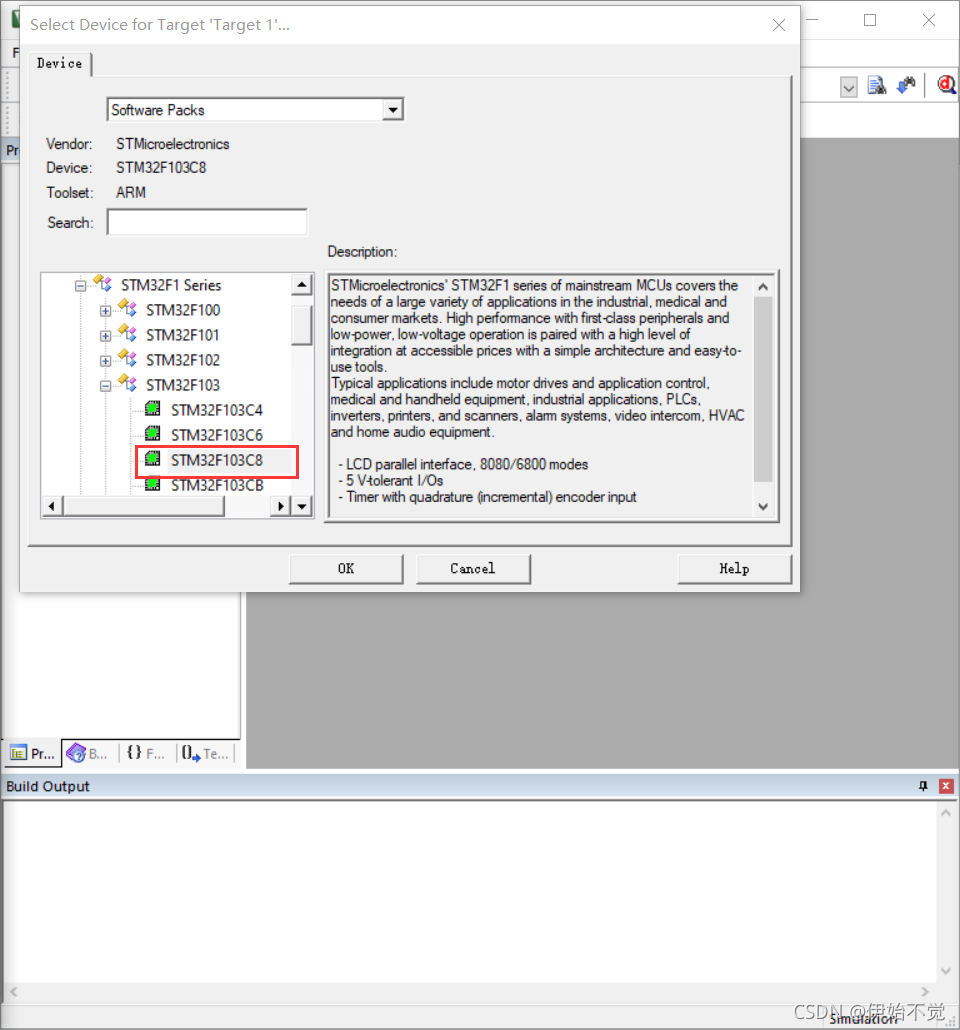Click the device tree vertical scrollbar thumb
This screenshot has width=960, height=1030.
302,325
